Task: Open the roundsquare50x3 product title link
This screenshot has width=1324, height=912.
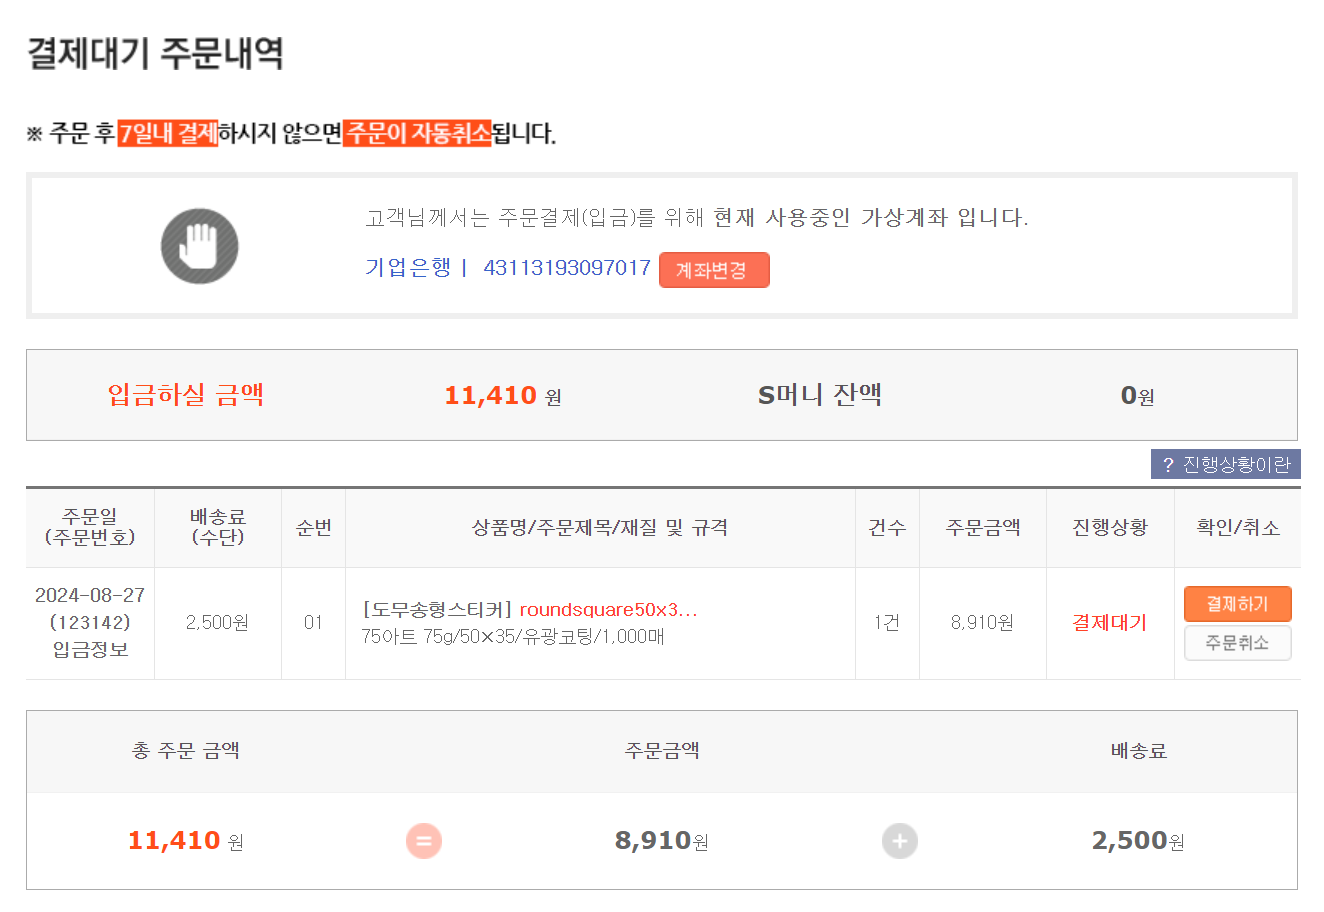Action: pyautogui.click(x=608, y=609)
